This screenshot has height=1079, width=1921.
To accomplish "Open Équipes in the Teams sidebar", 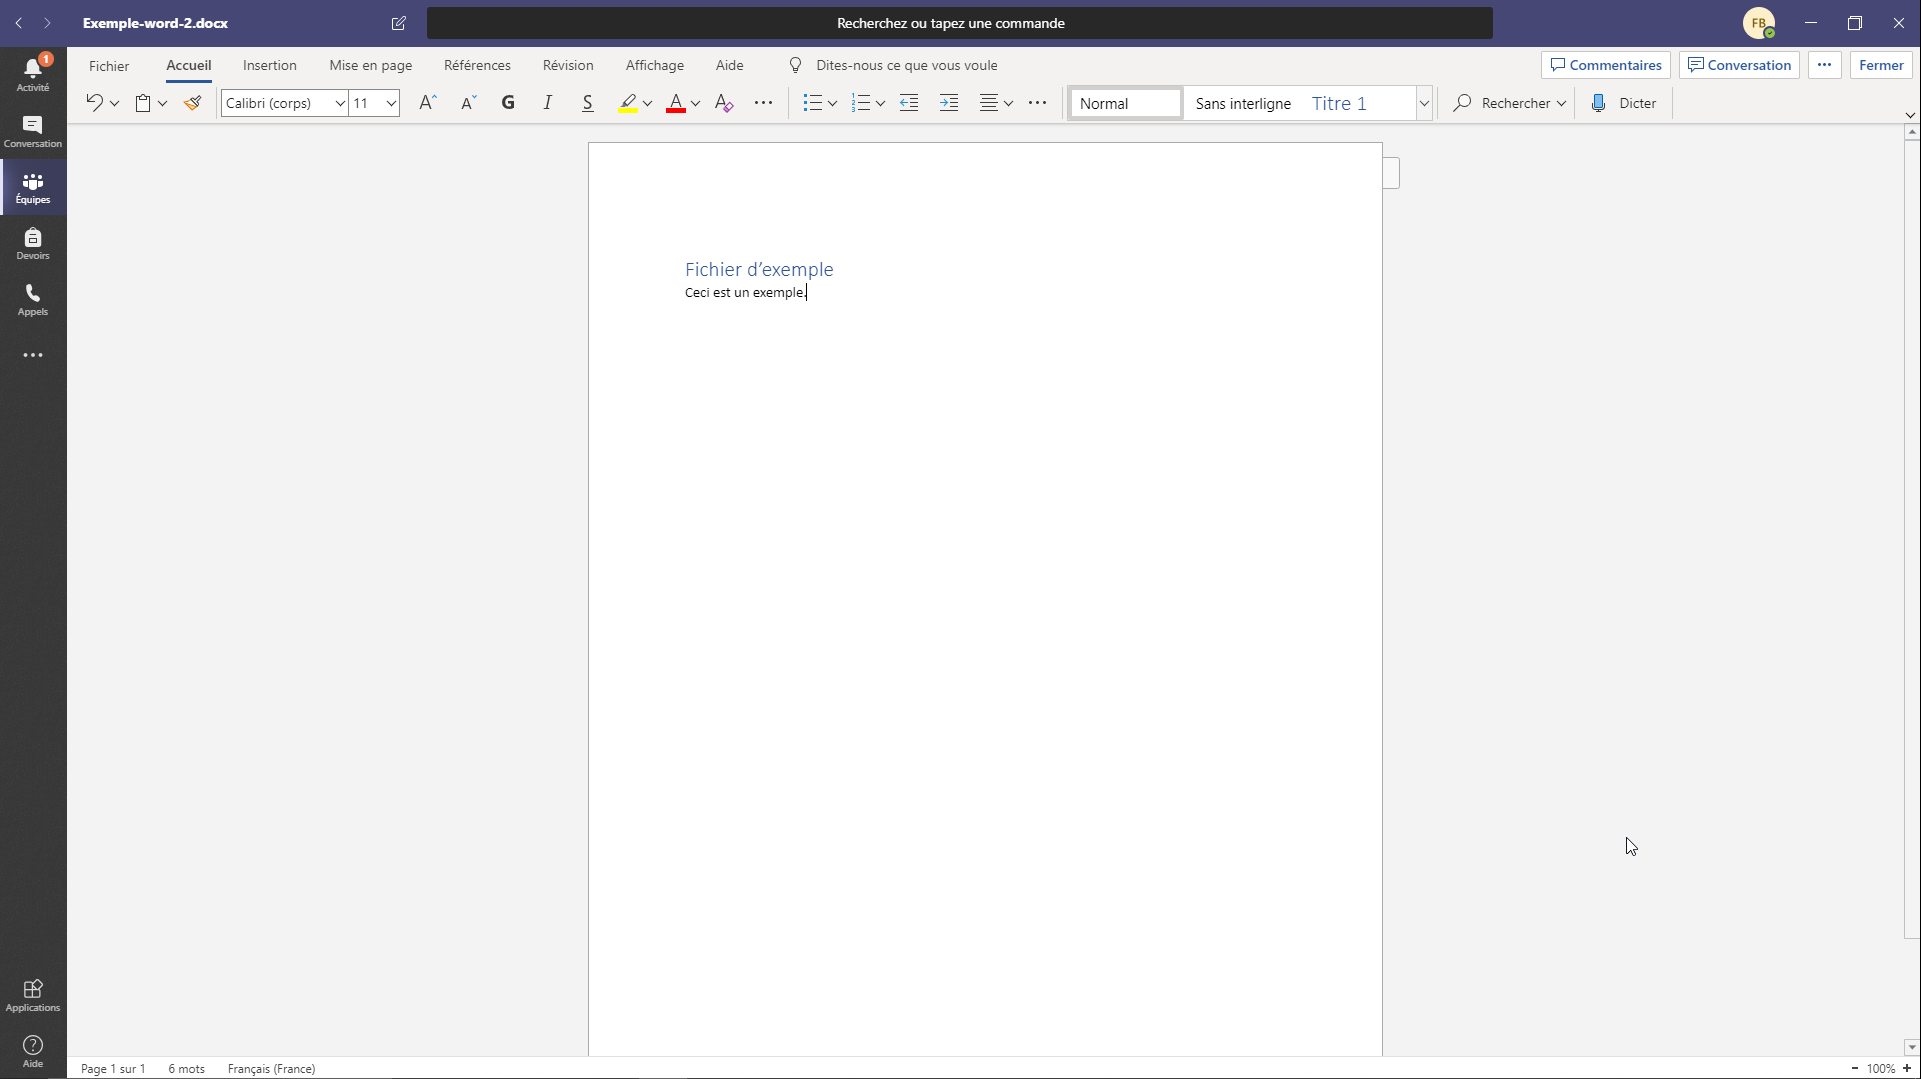I will click(33, 187).
